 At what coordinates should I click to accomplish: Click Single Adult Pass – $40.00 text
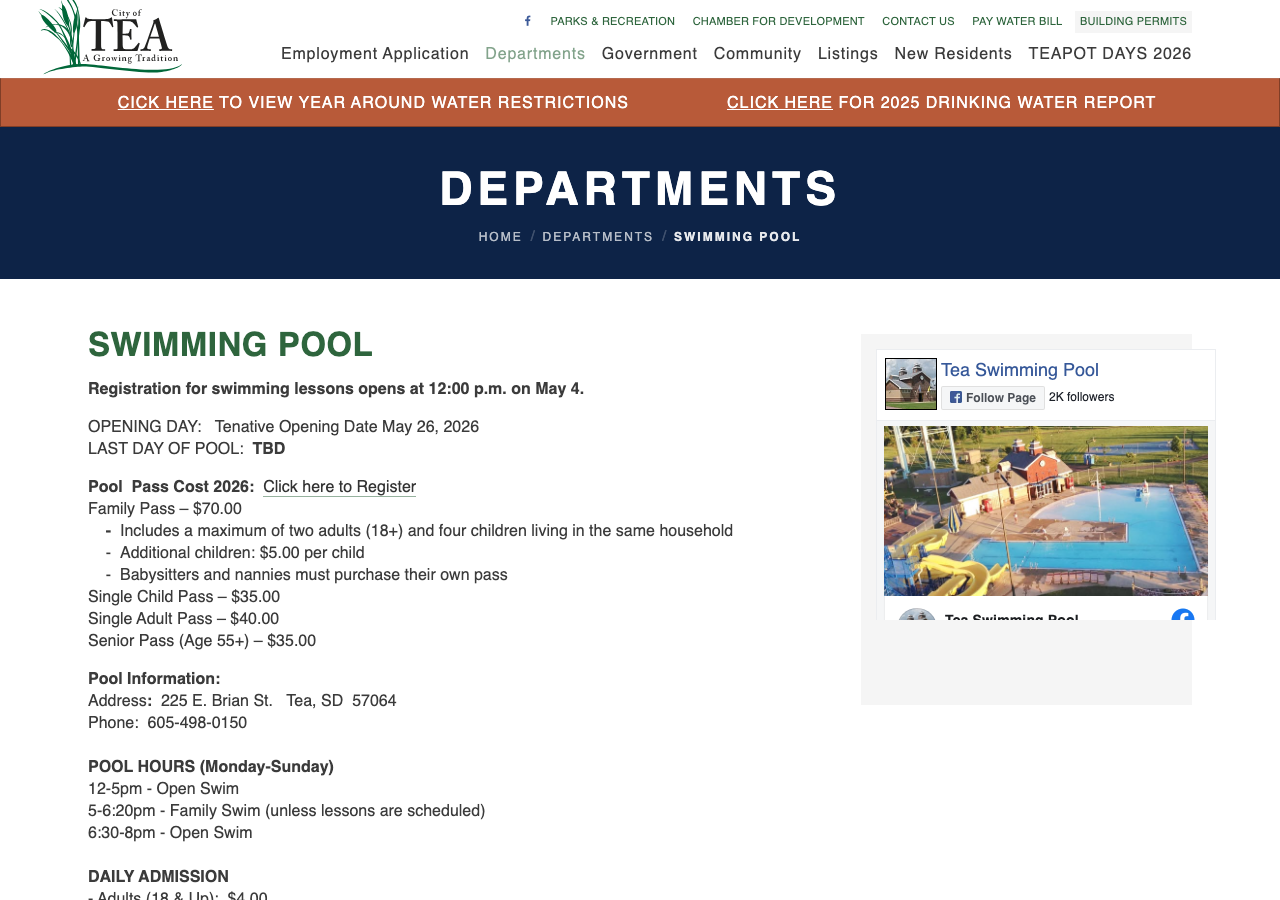click(x=184, y=619)
